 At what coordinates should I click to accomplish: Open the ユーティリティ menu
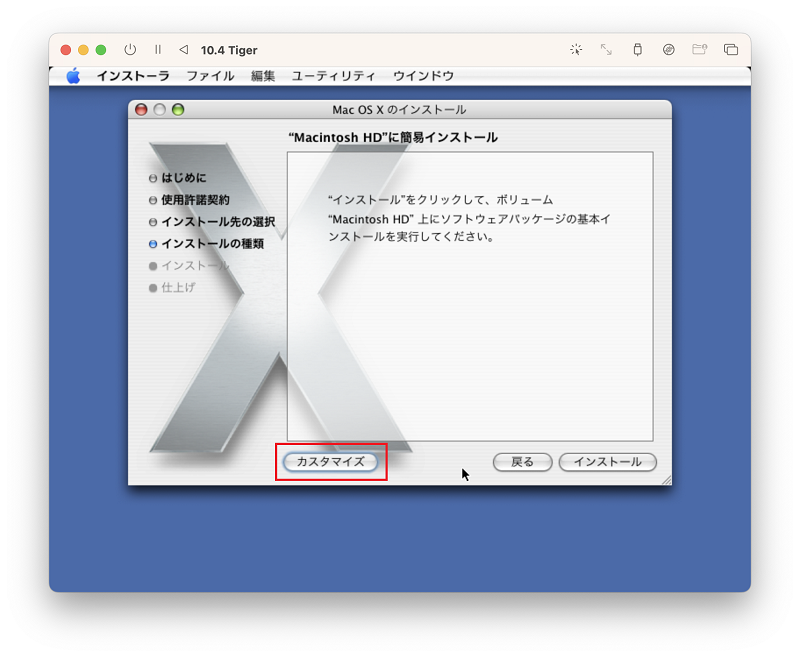tap(333, 76)
